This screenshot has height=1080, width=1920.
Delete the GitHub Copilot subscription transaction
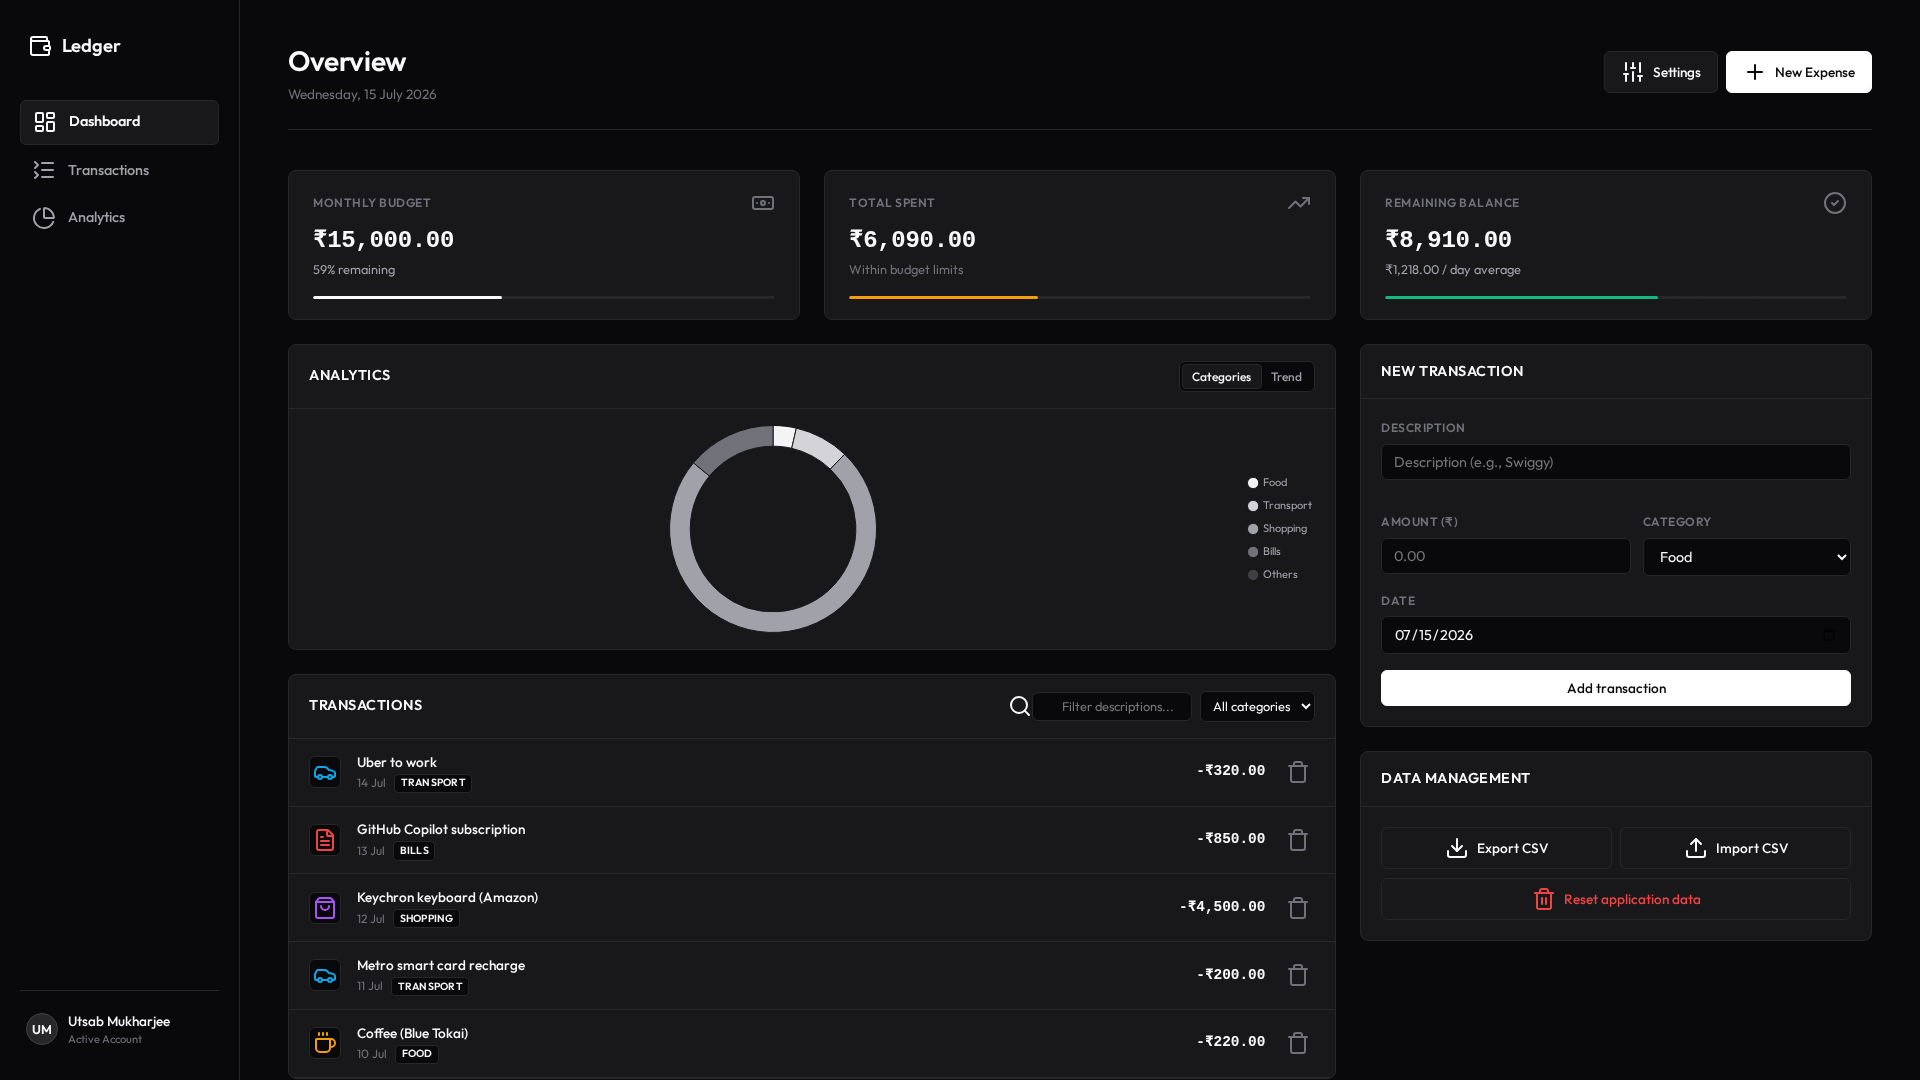tap(1298, 840)
